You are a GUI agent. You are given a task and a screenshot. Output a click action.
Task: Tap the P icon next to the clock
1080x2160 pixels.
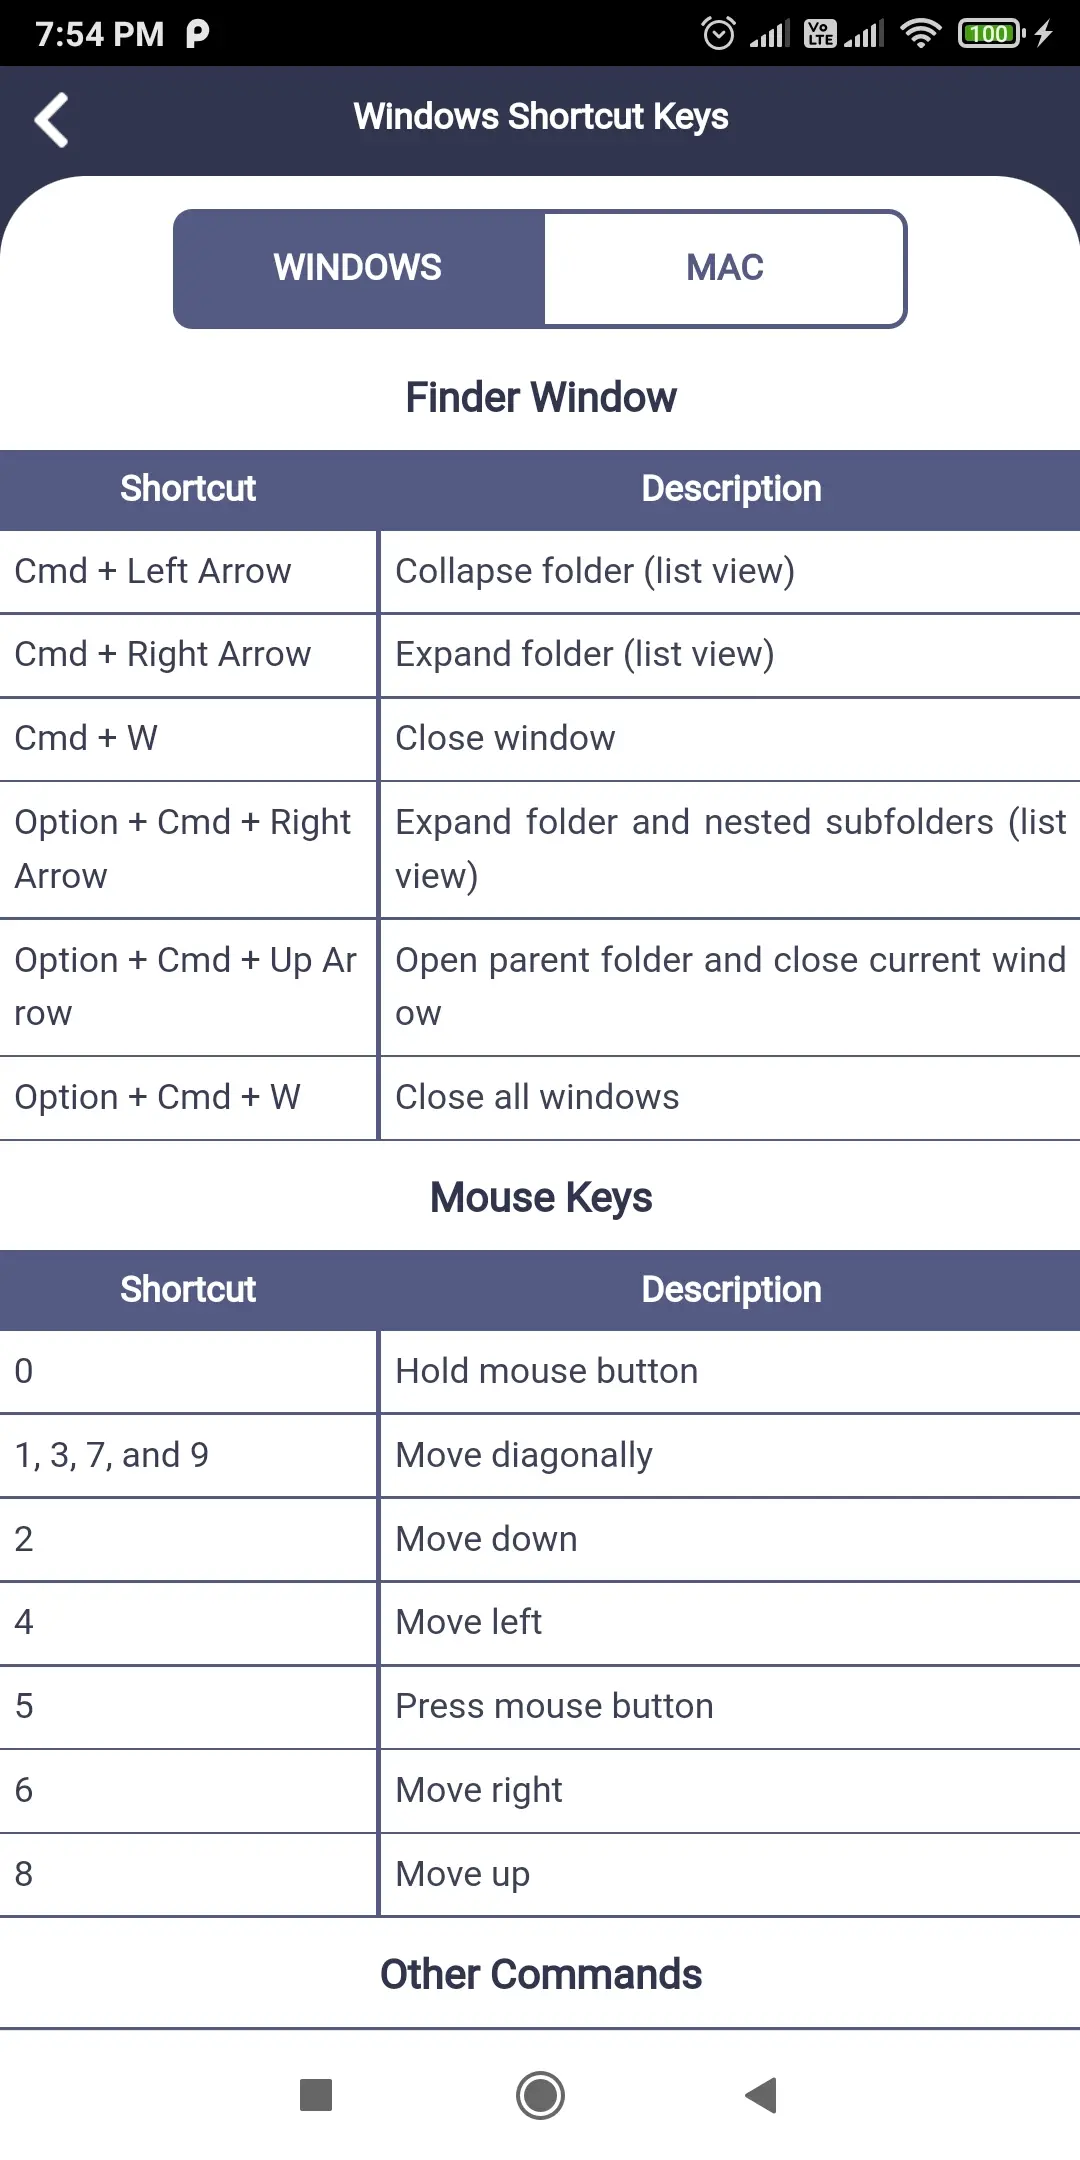(196, 33)
